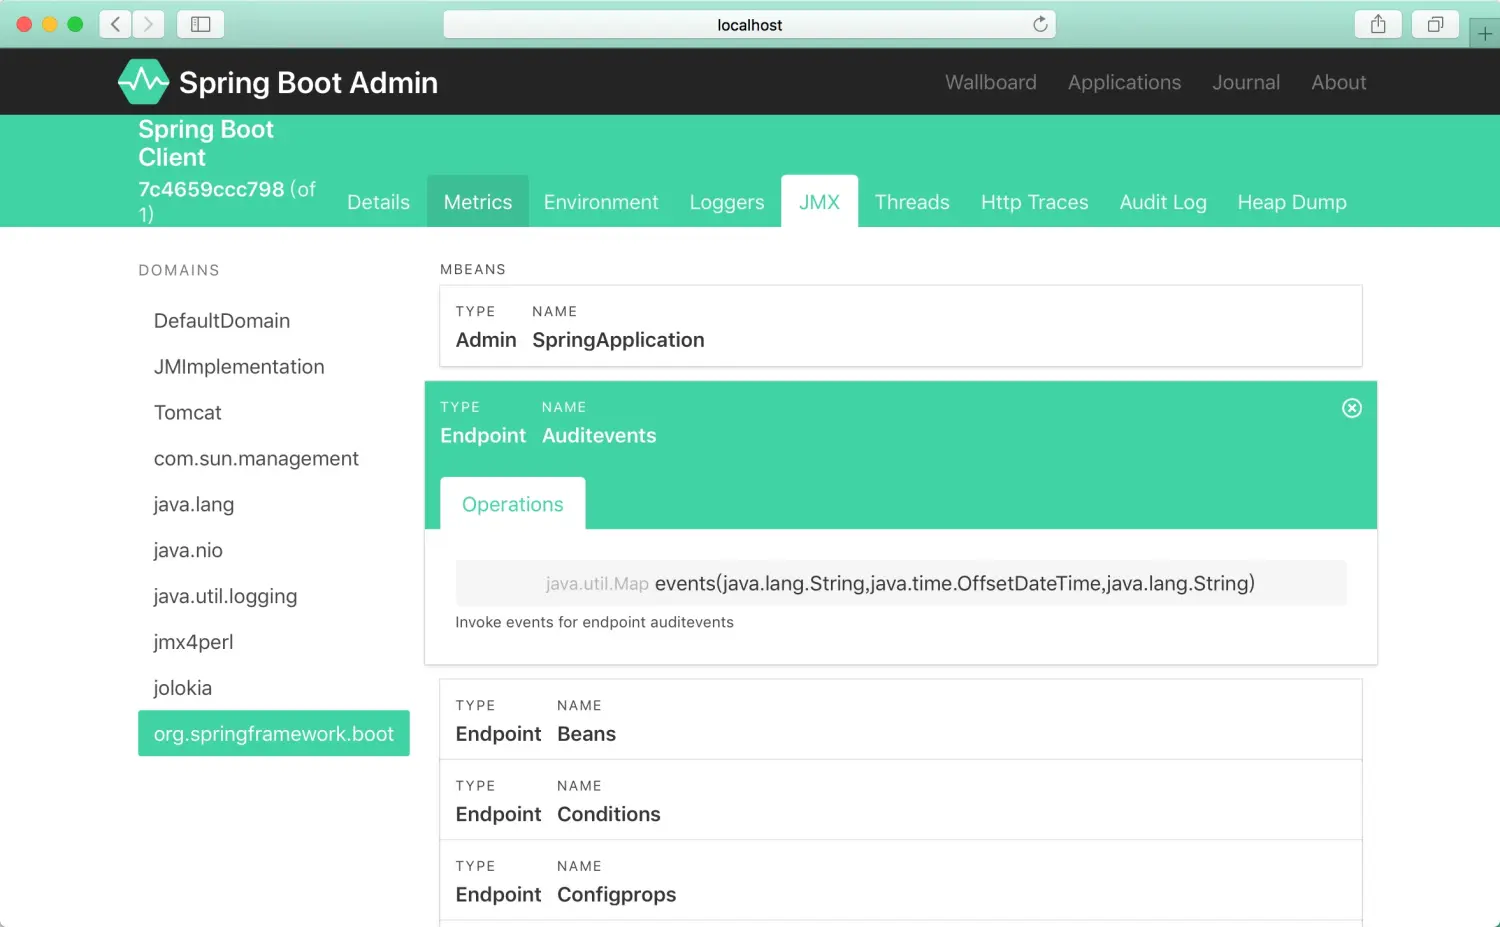1500x927 pixels.
Task: Click the DOMAINS section heading
Action: [x=179, y=270]
